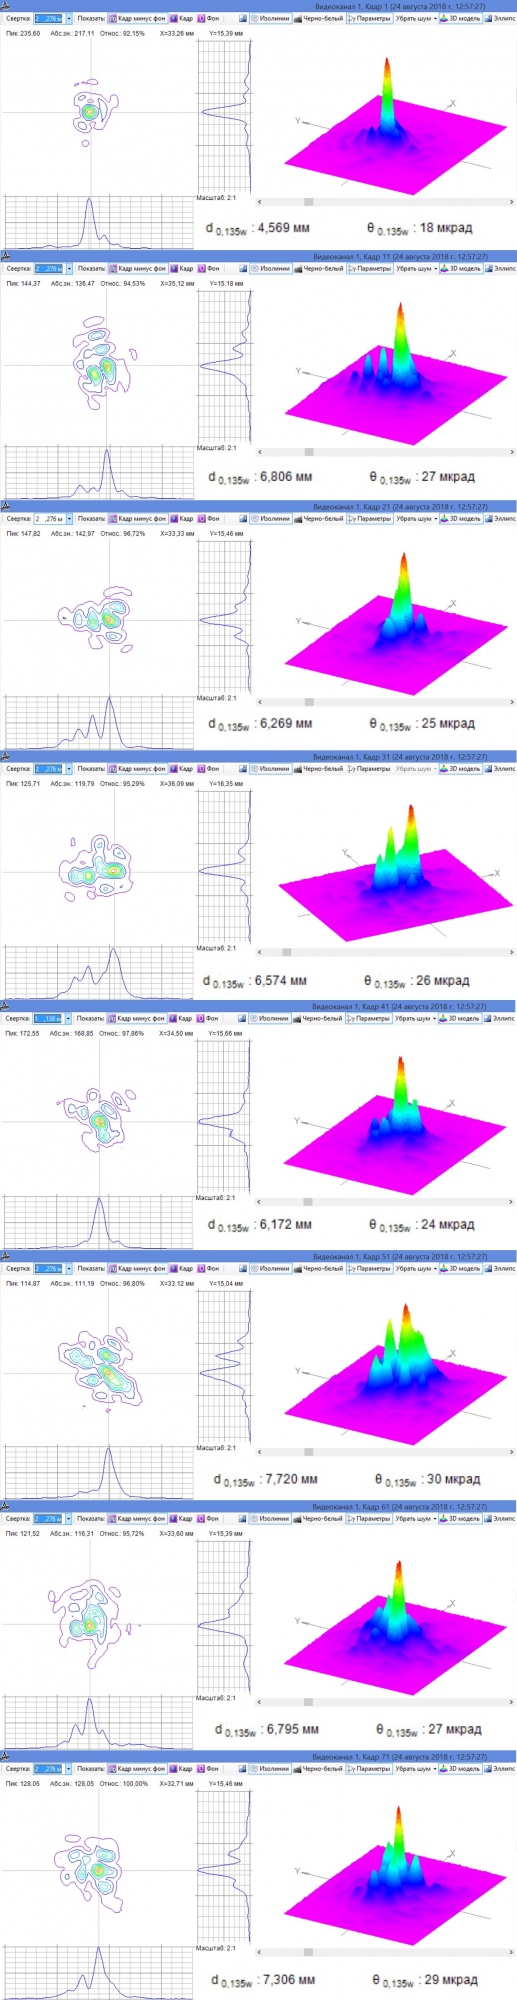
Task: Show Кадр in the Кадр 41 panel
Action: (x=182, y=1018)
